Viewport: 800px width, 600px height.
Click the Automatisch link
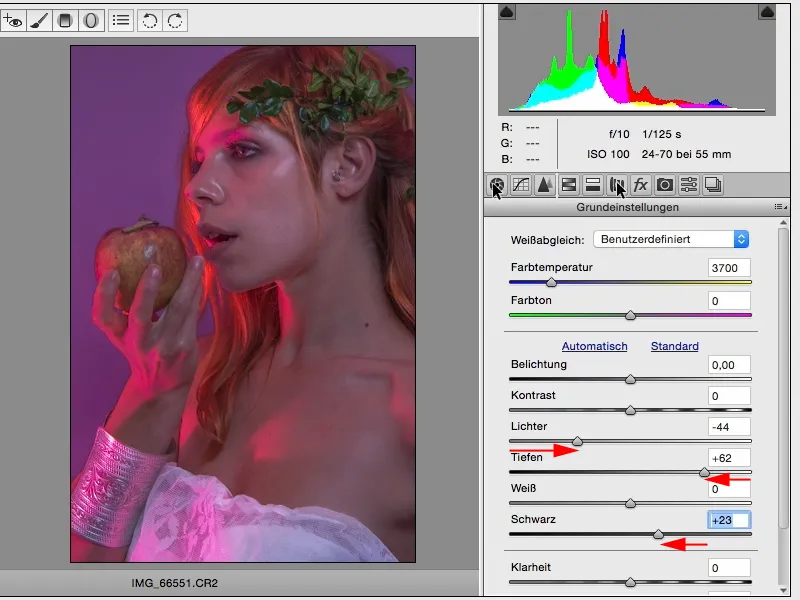[x=594, y=346]
